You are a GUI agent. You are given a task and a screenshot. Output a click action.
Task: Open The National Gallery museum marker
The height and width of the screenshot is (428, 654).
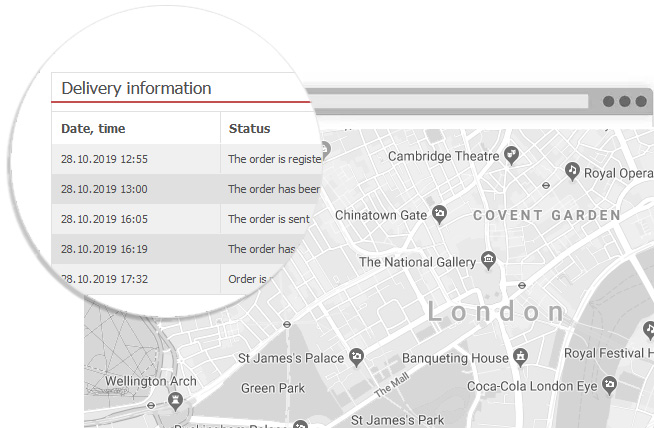click(488, 261)
